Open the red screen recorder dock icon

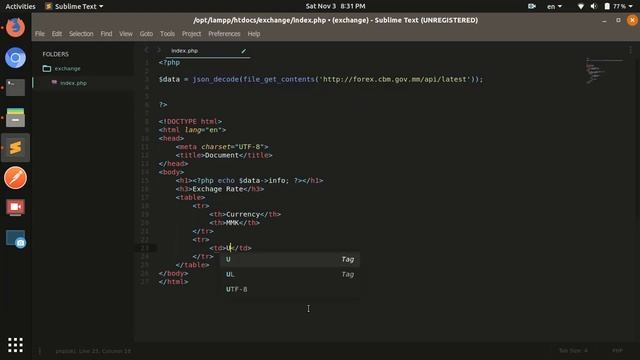pos(15,207)
